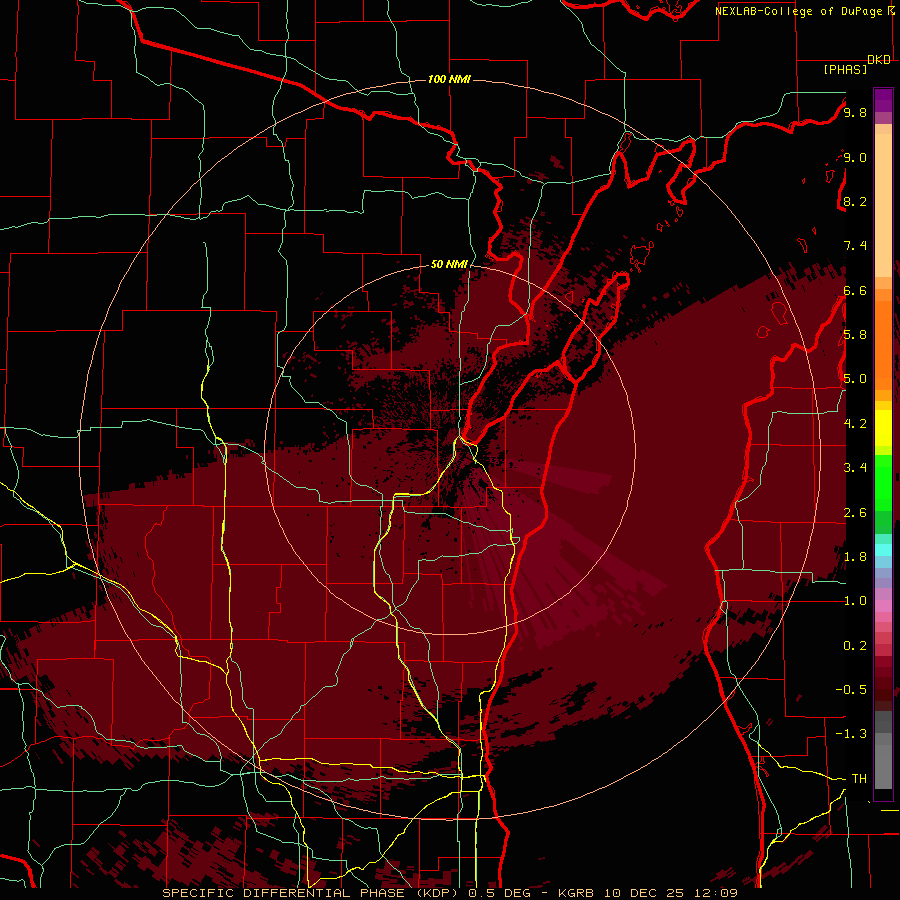Pick the bright green band in color scale
The width and height of the screenshot is (900, 900).
(883, 482)
